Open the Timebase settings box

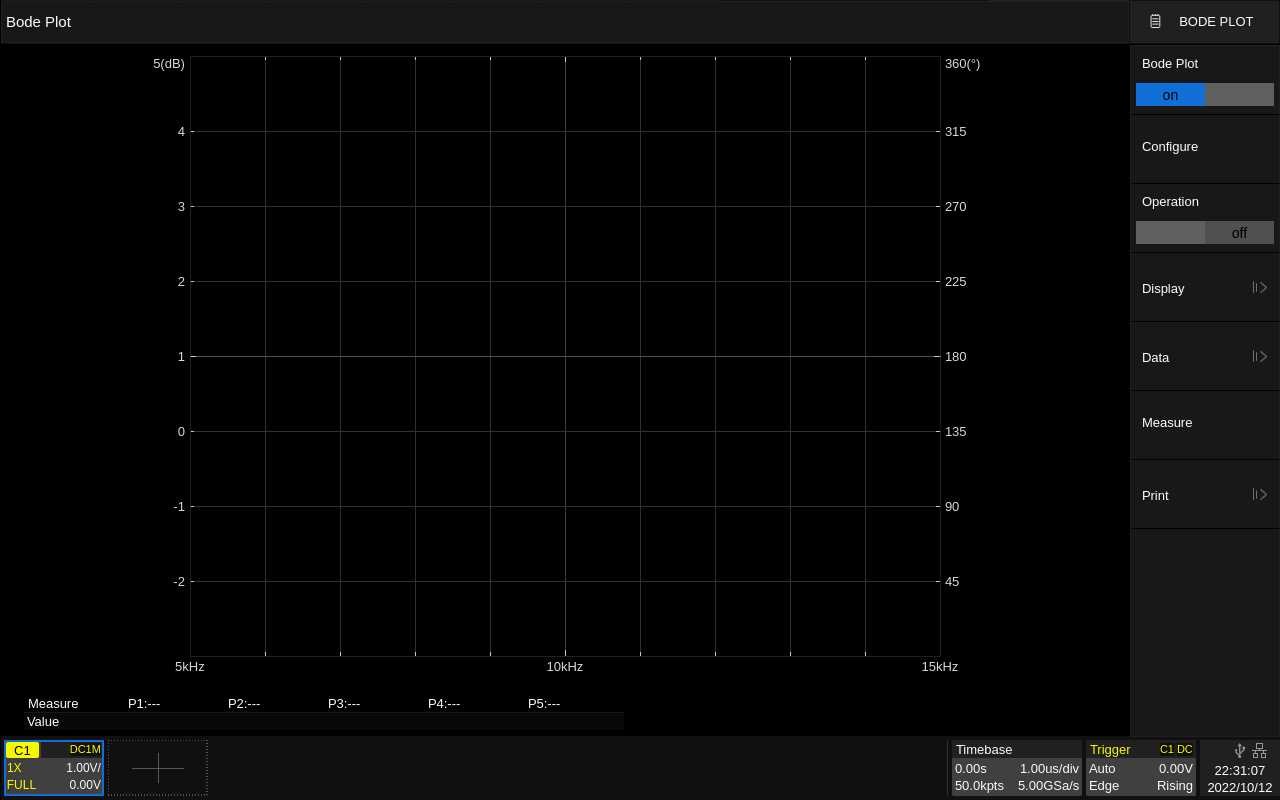pos(1016,768)
